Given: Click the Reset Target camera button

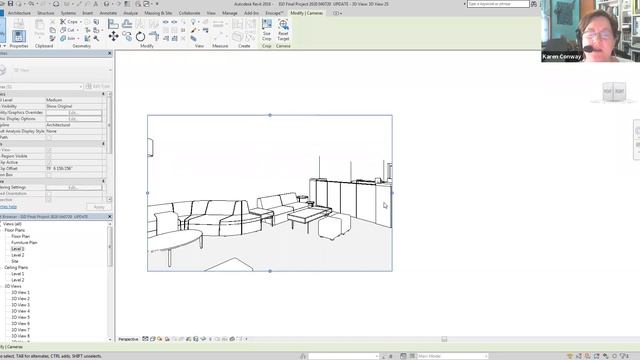Looking at the screenshot, I should [x=283, y=30].
